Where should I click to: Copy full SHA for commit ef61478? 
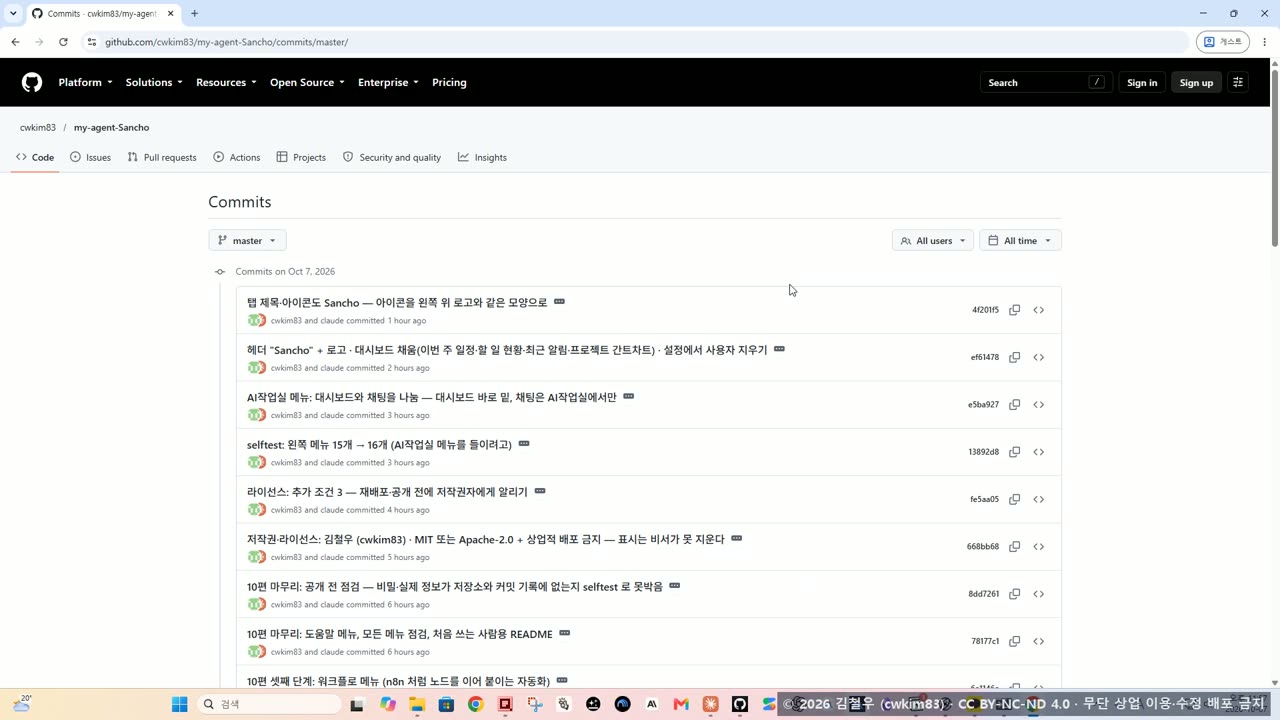point(1014,357)
